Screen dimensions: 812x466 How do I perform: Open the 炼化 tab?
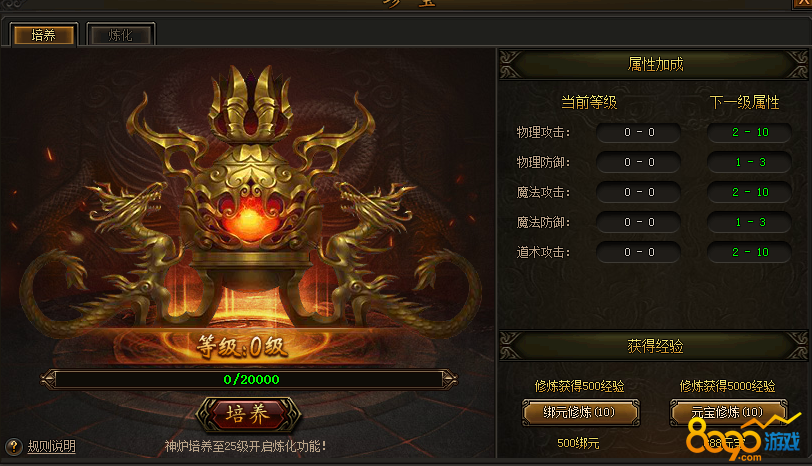121,35
